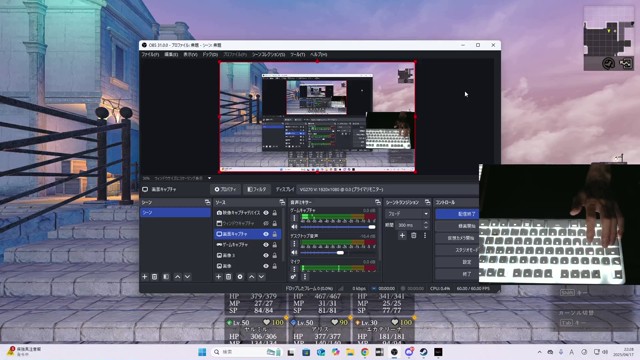Toggle visibility of 映像キャプチャデバイス source
The height and width of the screenshot is (360, 640).
[266, 213]
